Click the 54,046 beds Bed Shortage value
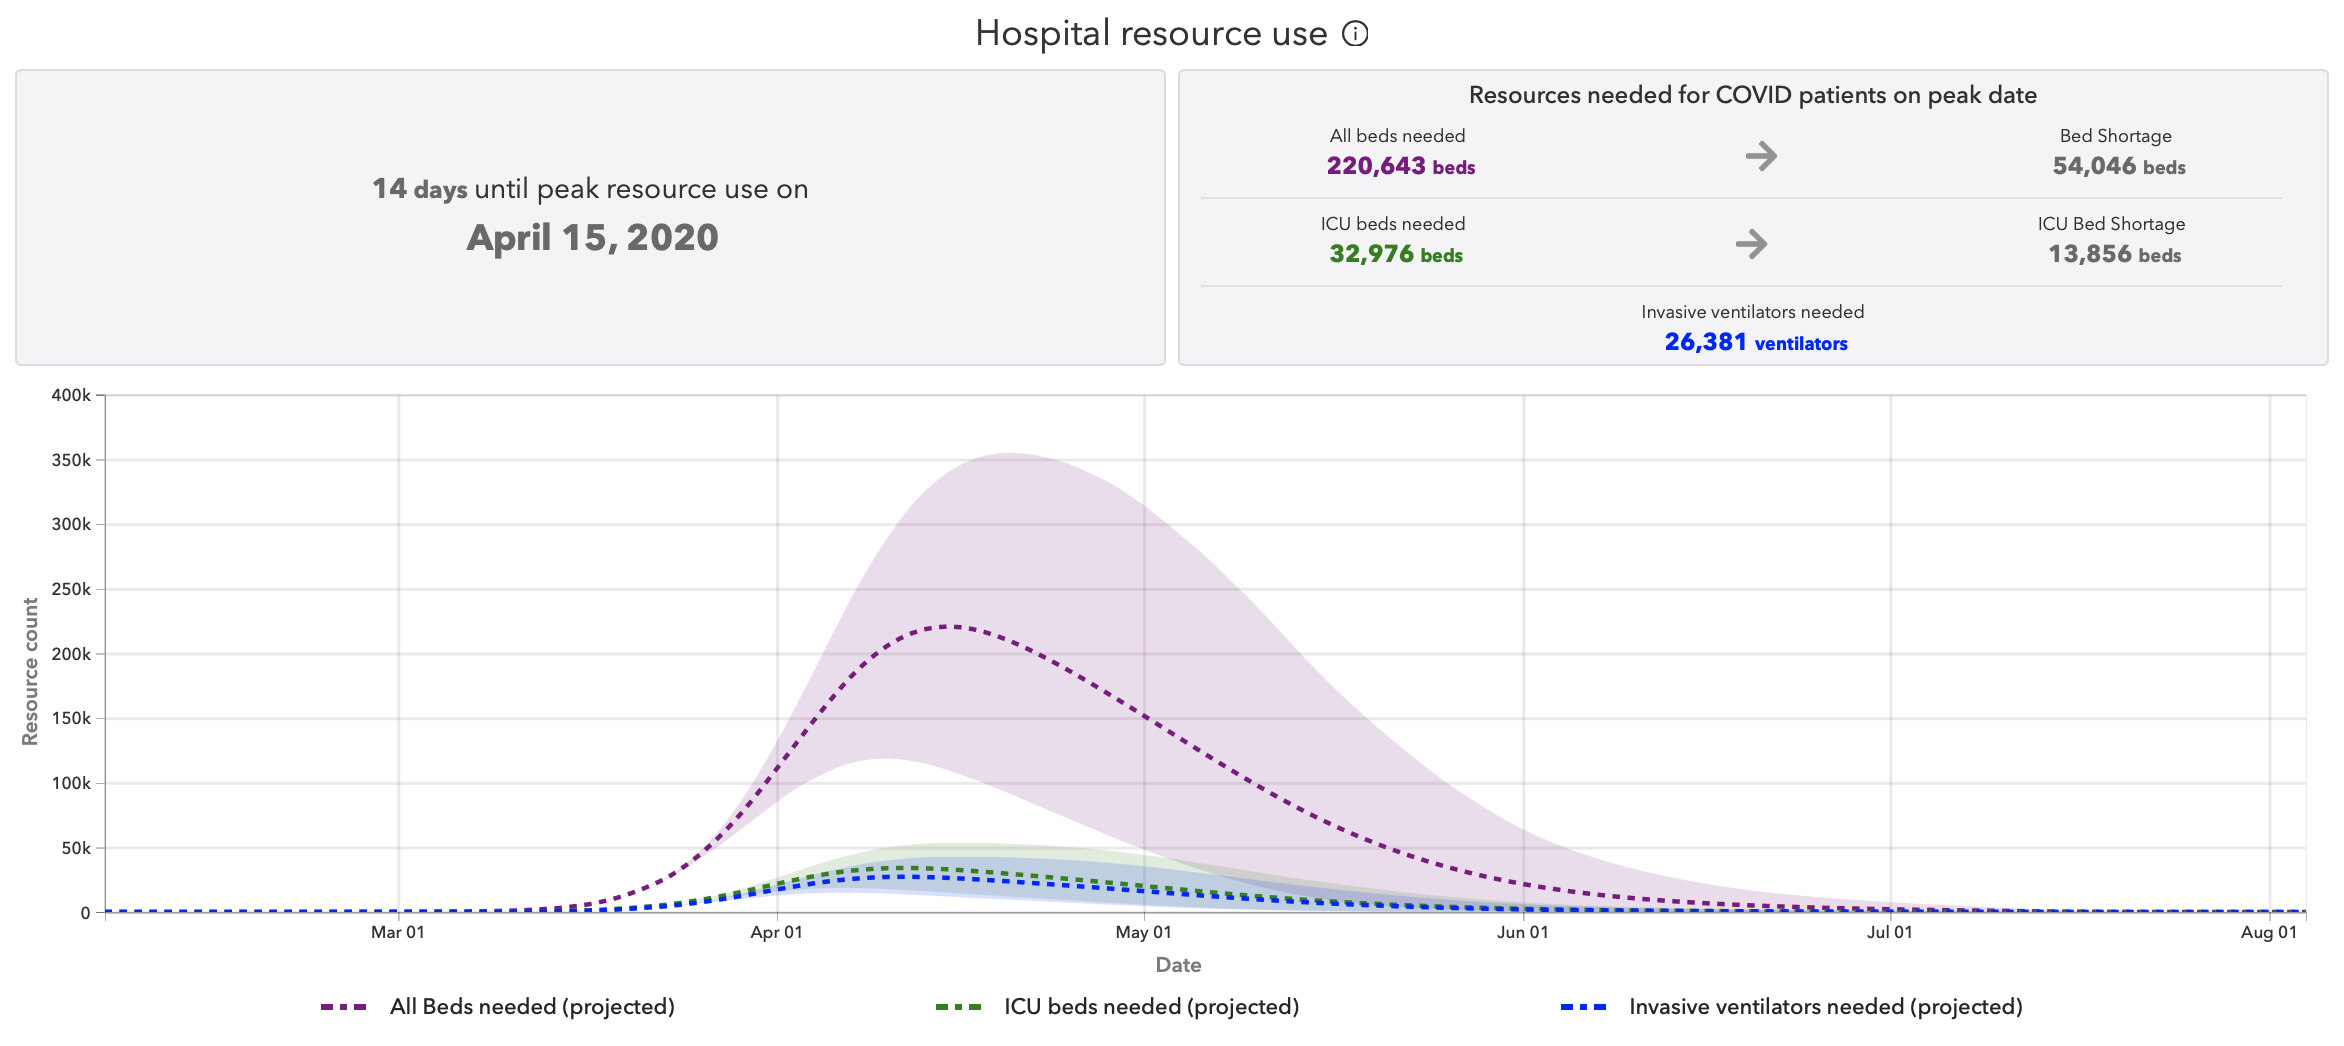 coord(2118,166)
